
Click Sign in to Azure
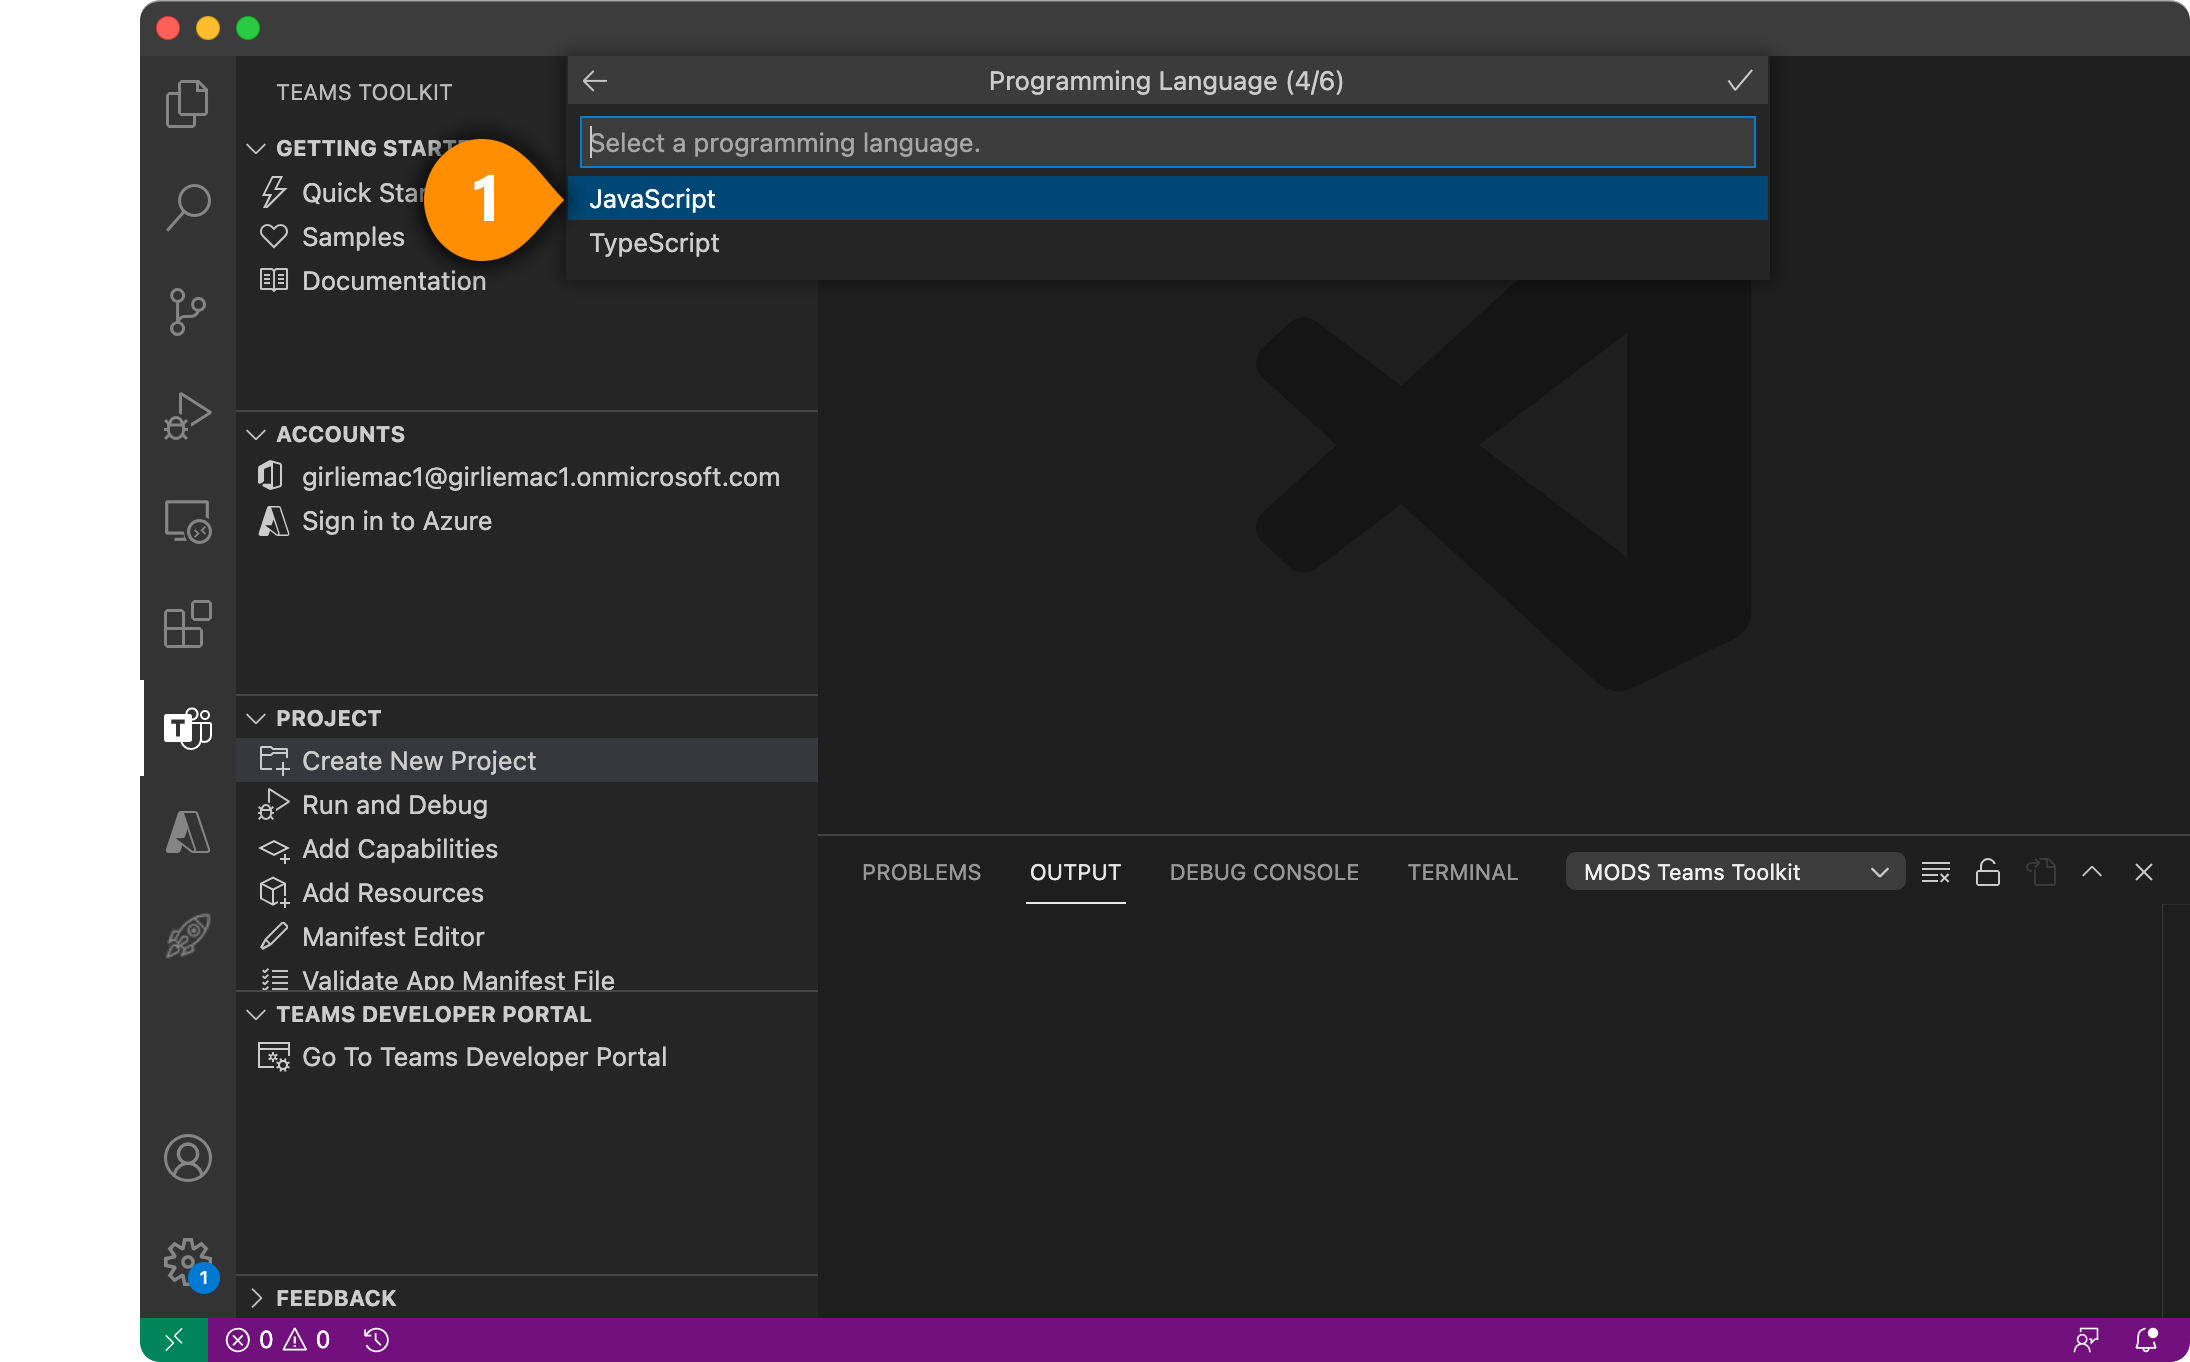(x=397, y=520)
